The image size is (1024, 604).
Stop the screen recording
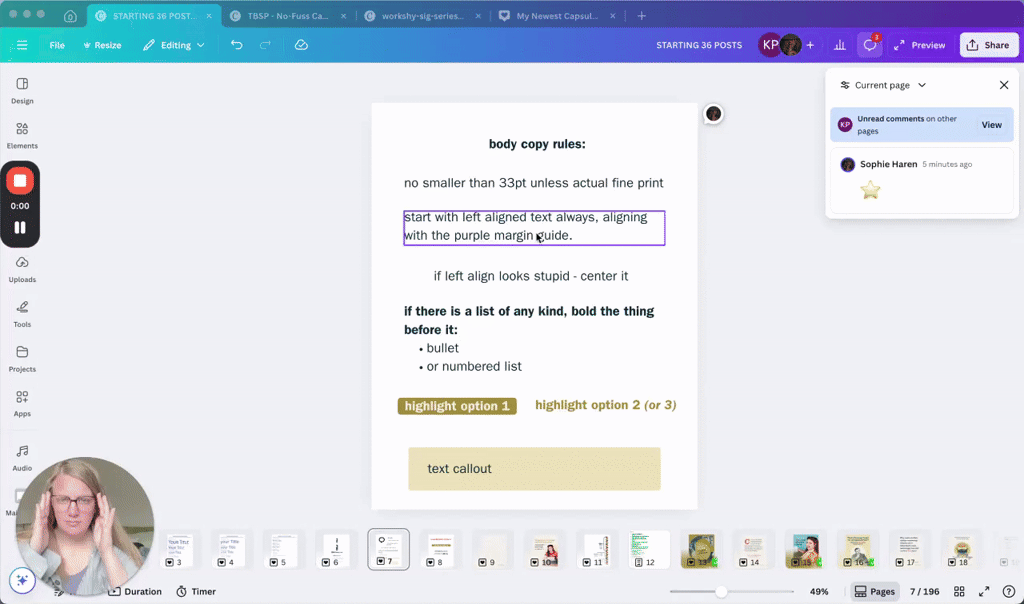[20, 181]
